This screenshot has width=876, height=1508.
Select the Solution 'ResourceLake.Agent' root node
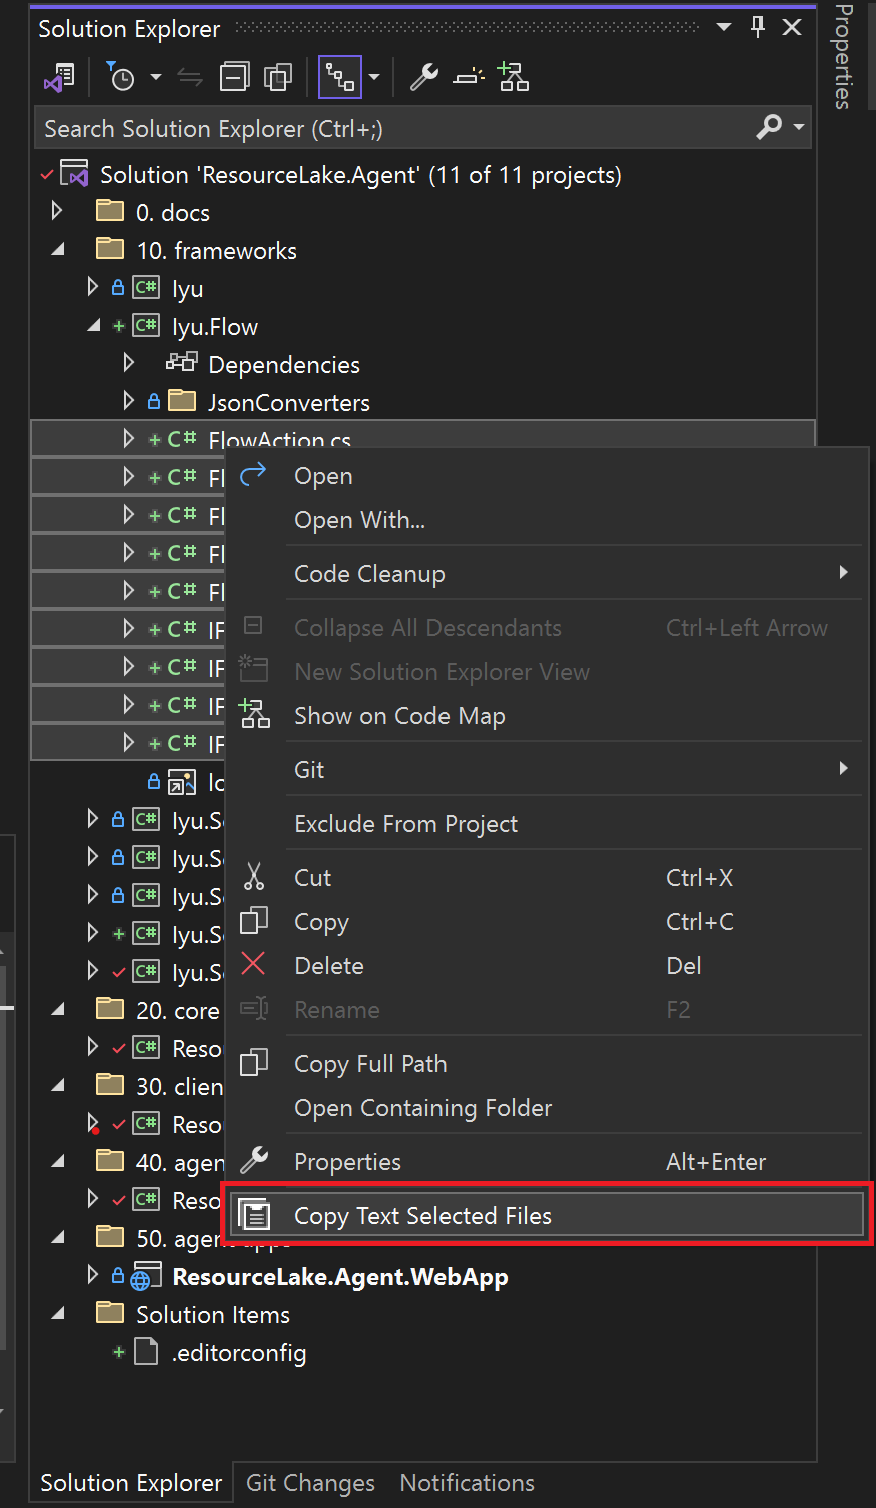[361, 175]
